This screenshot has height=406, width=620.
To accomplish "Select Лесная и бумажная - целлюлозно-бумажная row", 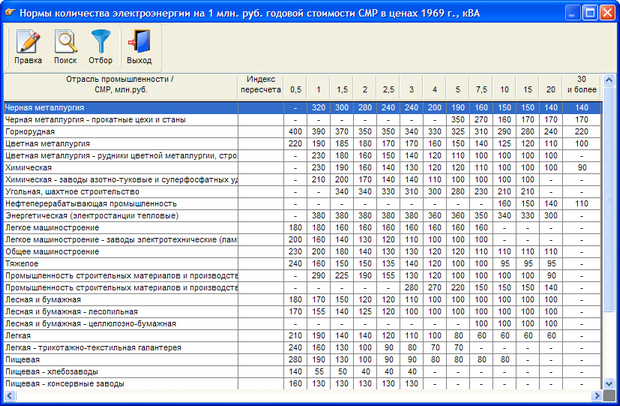I will point(302,323).
